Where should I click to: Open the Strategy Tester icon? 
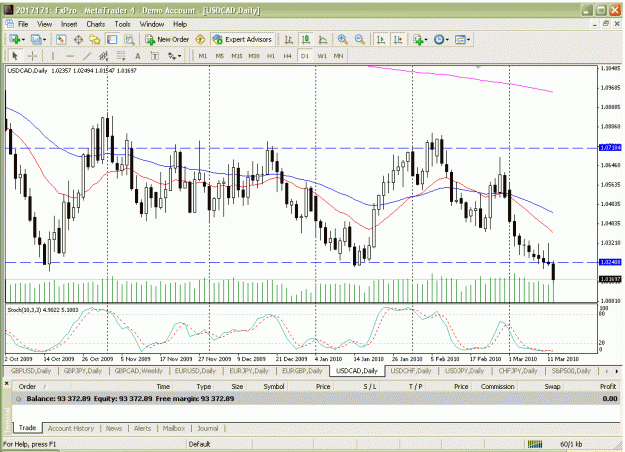tap(129, 39)
